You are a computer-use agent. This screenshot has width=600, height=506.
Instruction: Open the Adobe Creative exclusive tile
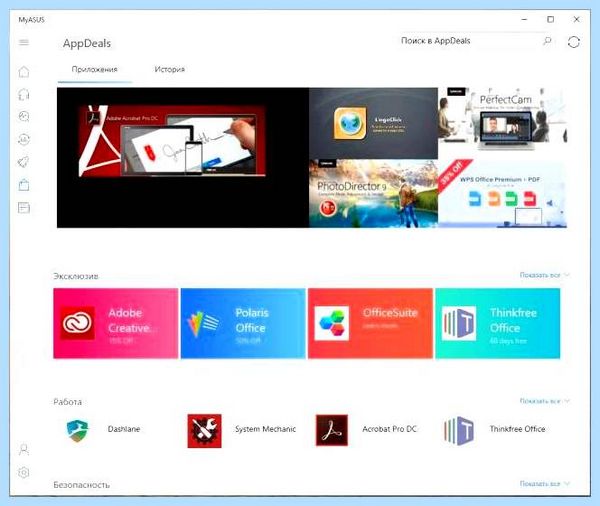(116, 323)
